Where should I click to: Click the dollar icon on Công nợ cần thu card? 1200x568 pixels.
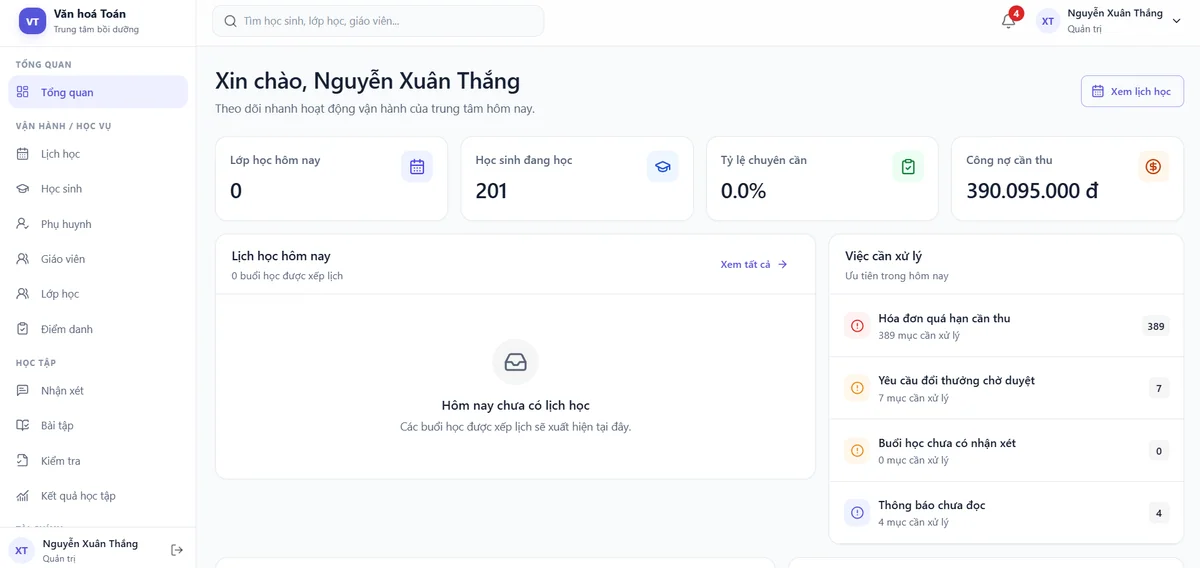click(1153, 167)
